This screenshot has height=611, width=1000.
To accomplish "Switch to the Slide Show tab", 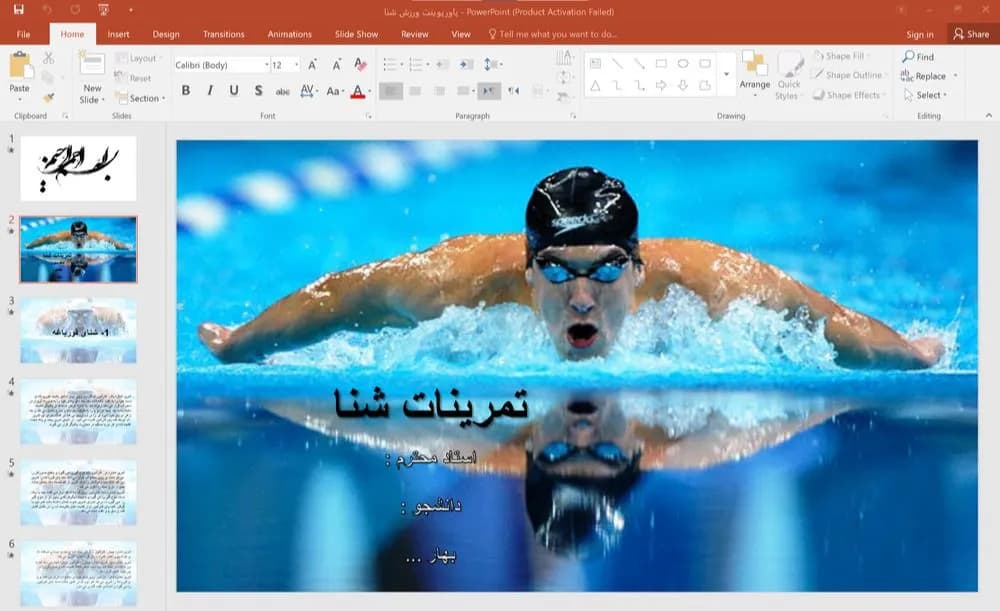I will tap(357, 34).
